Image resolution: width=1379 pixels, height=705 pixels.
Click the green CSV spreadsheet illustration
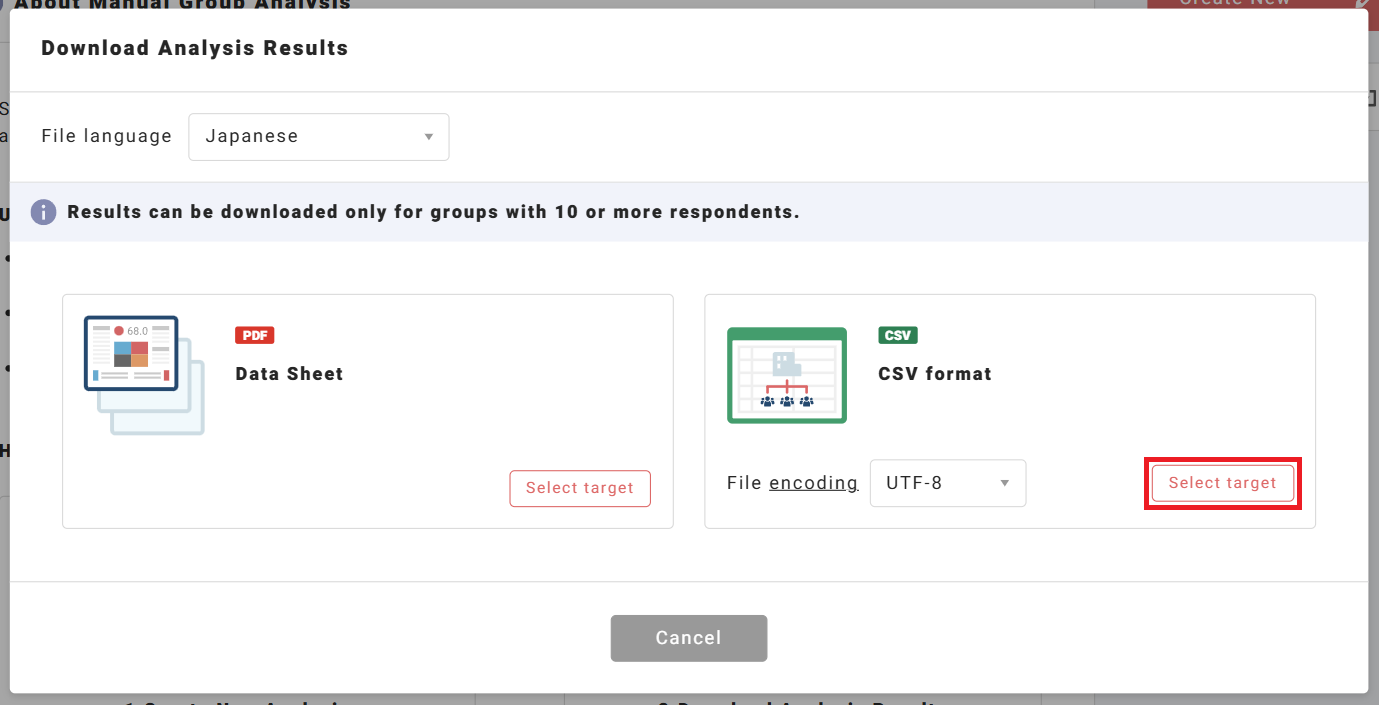point(787,375)
